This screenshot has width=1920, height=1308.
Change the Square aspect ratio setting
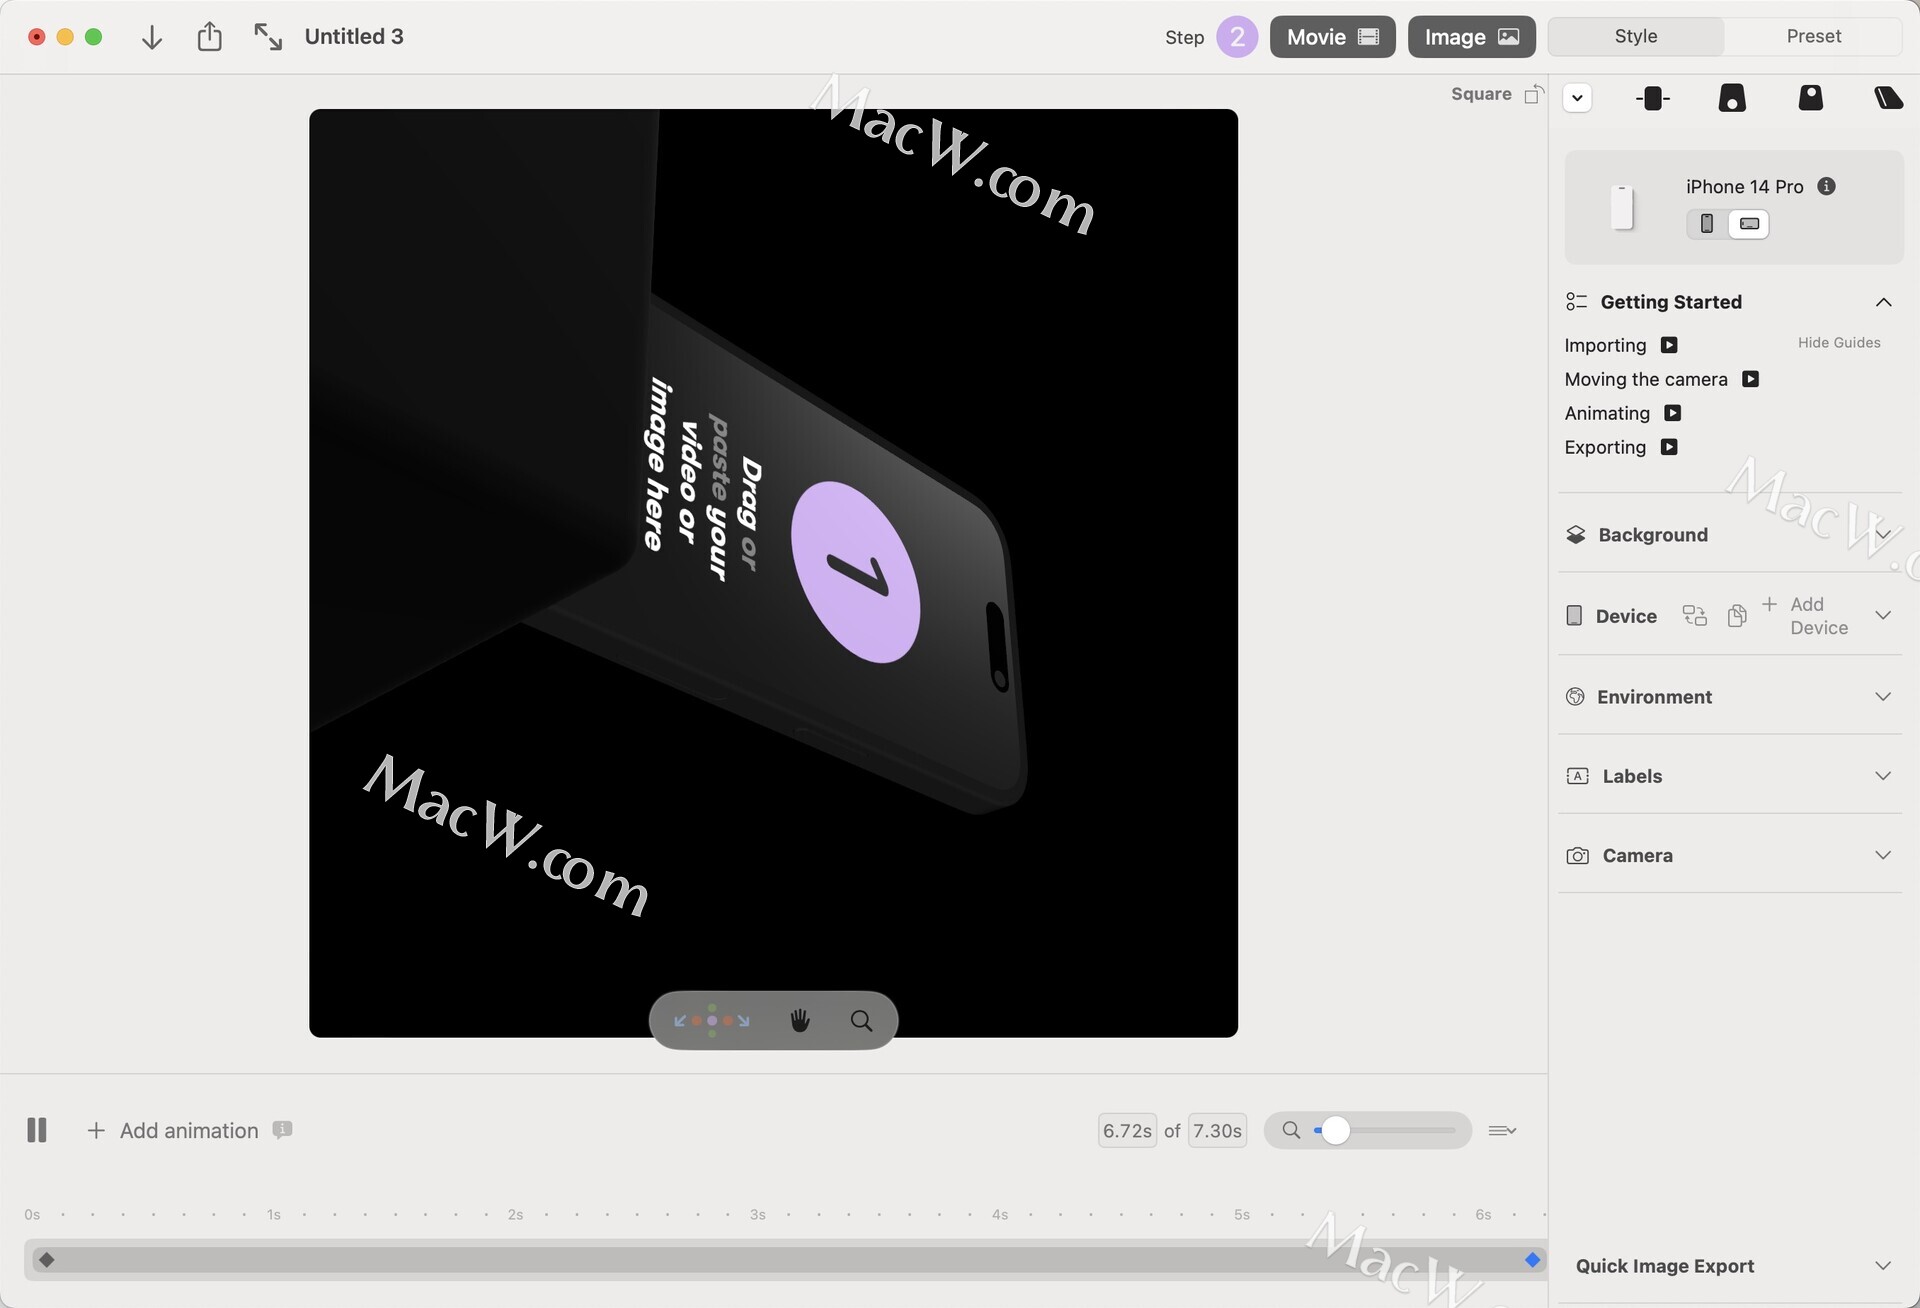(x=1497, y=94)
